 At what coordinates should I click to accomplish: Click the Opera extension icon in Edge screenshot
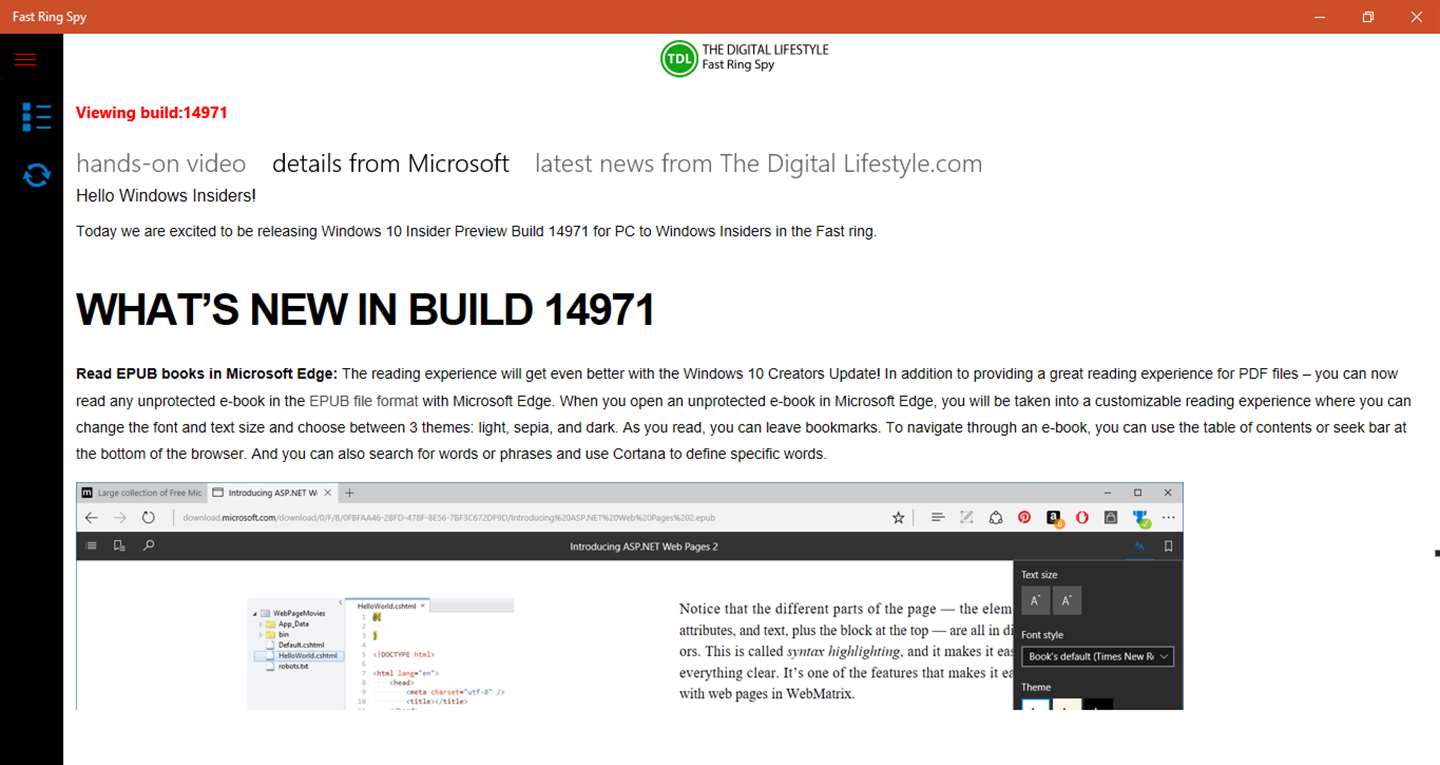click(x=1082, y=517)
